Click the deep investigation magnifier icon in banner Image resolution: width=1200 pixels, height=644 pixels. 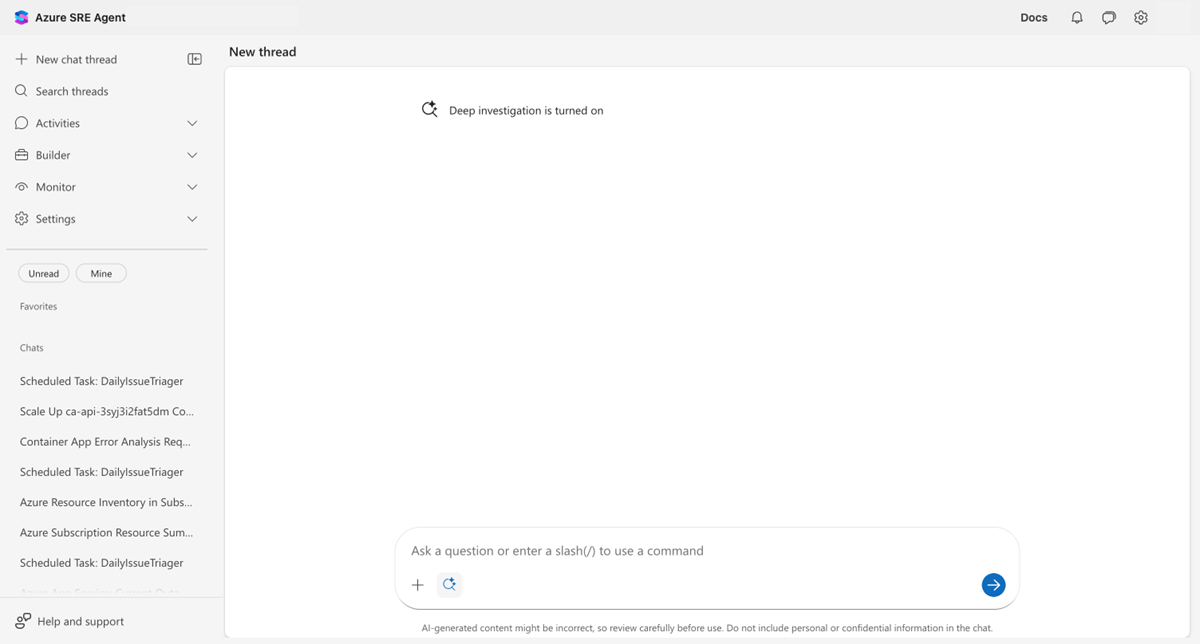429,110
